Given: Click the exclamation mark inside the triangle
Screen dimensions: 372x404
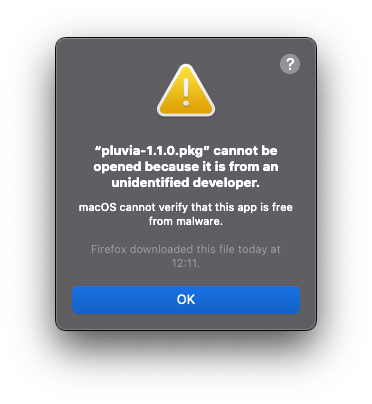Looking at the screenshot, I should coord(186,92).
